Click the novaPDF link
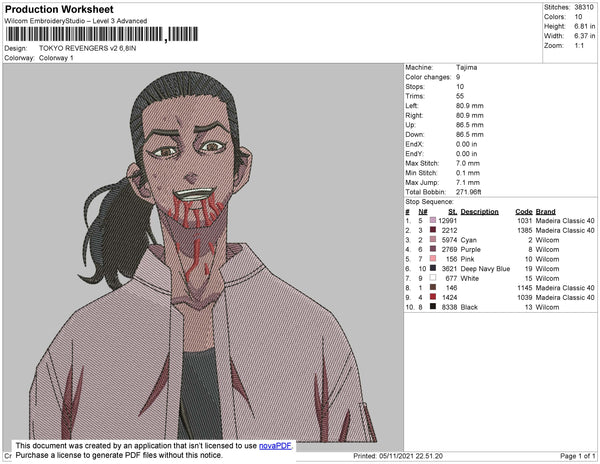The height and width of the screenshot is (464, 600). point(275,446)
